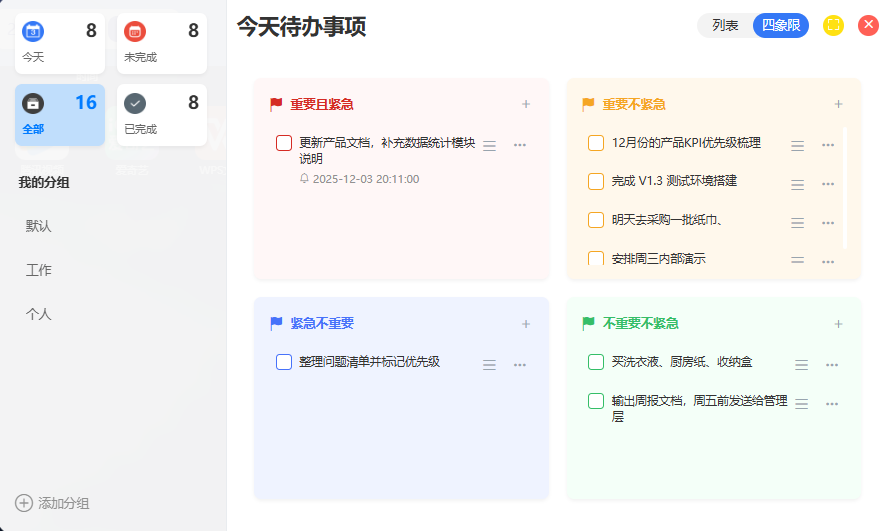Image resolution: width=889 pixels, height=531 pixels.
Task: Expand options for 输出周报文档 task
Action: [x=831, y=404]
